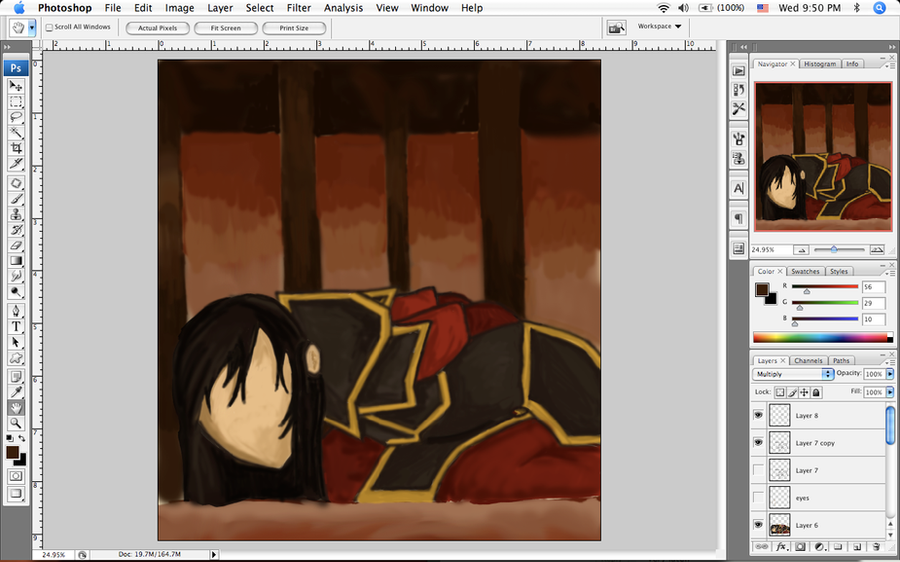Change the screen mode

(x=15, y=493)
